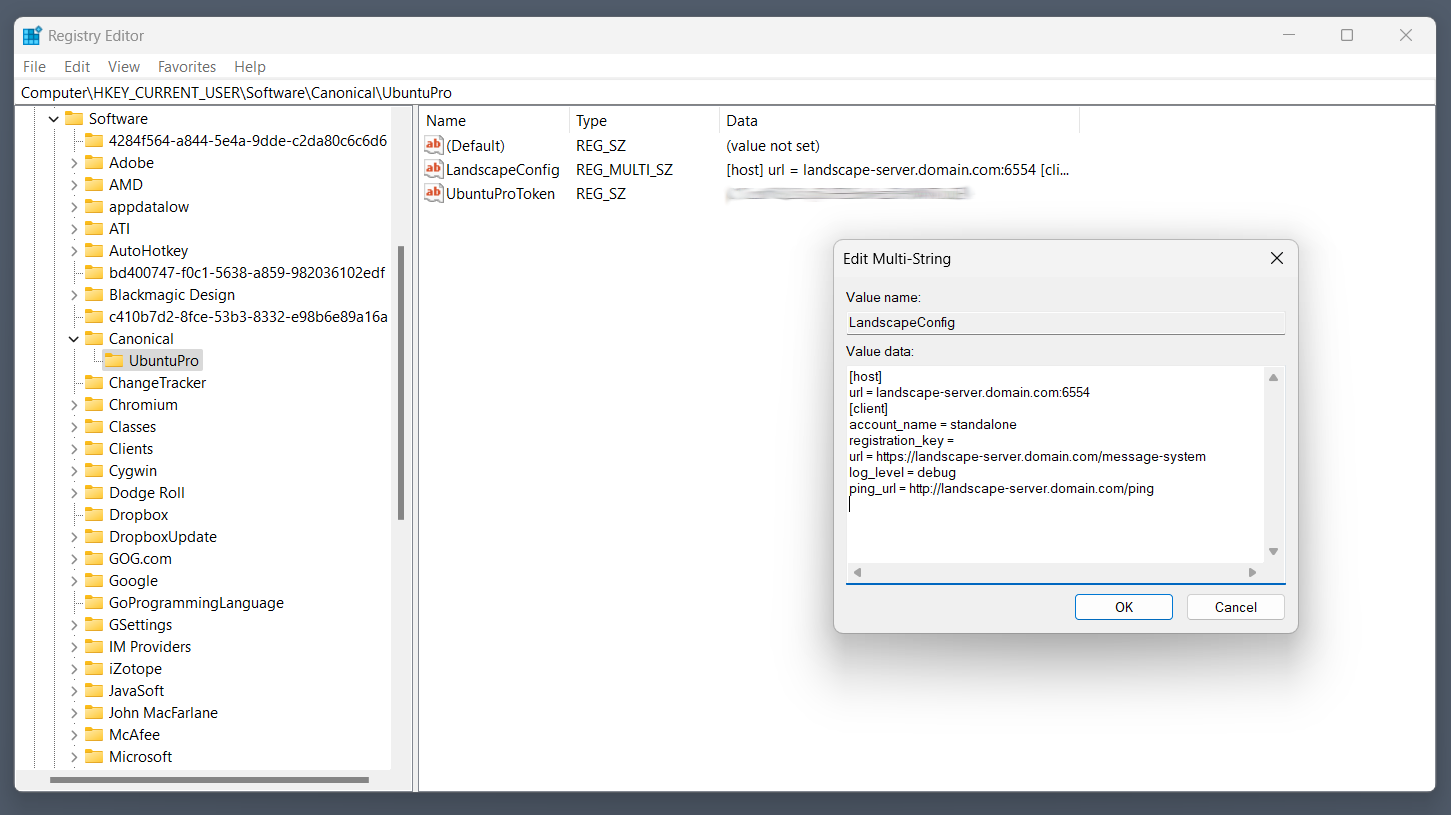Click the tree pane horizontal scrollbar

point(209,780)
